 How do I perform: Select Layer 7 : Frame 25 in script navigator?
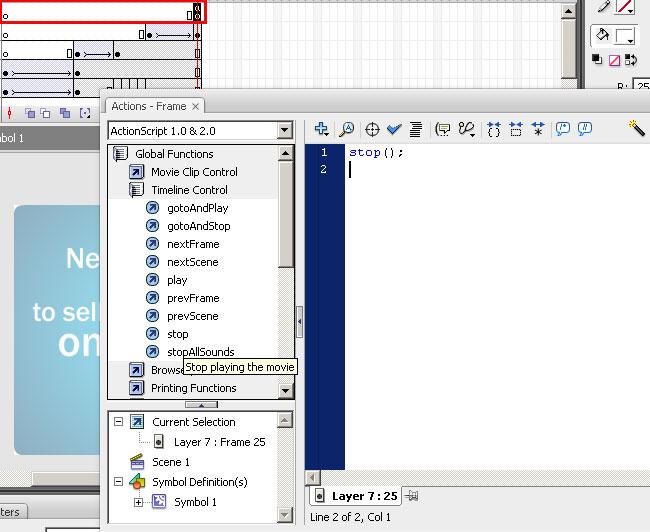(219, 442)
